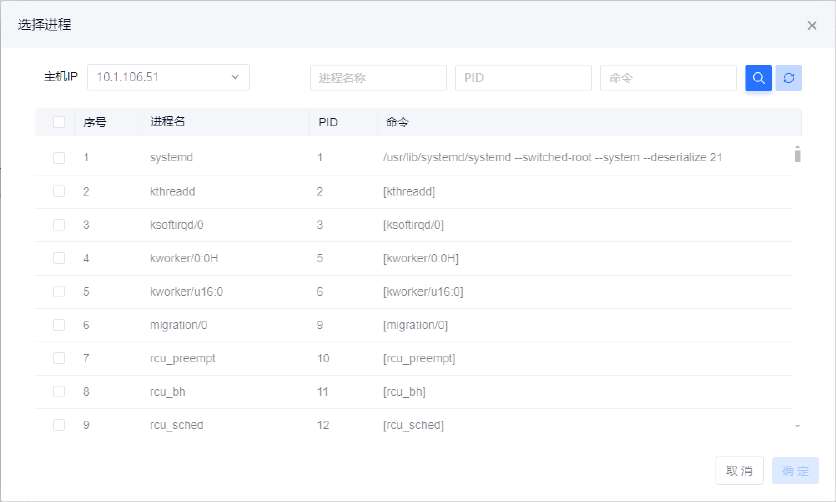
Task: Select checkbox for kthreadd process
Action: [59, 191]
